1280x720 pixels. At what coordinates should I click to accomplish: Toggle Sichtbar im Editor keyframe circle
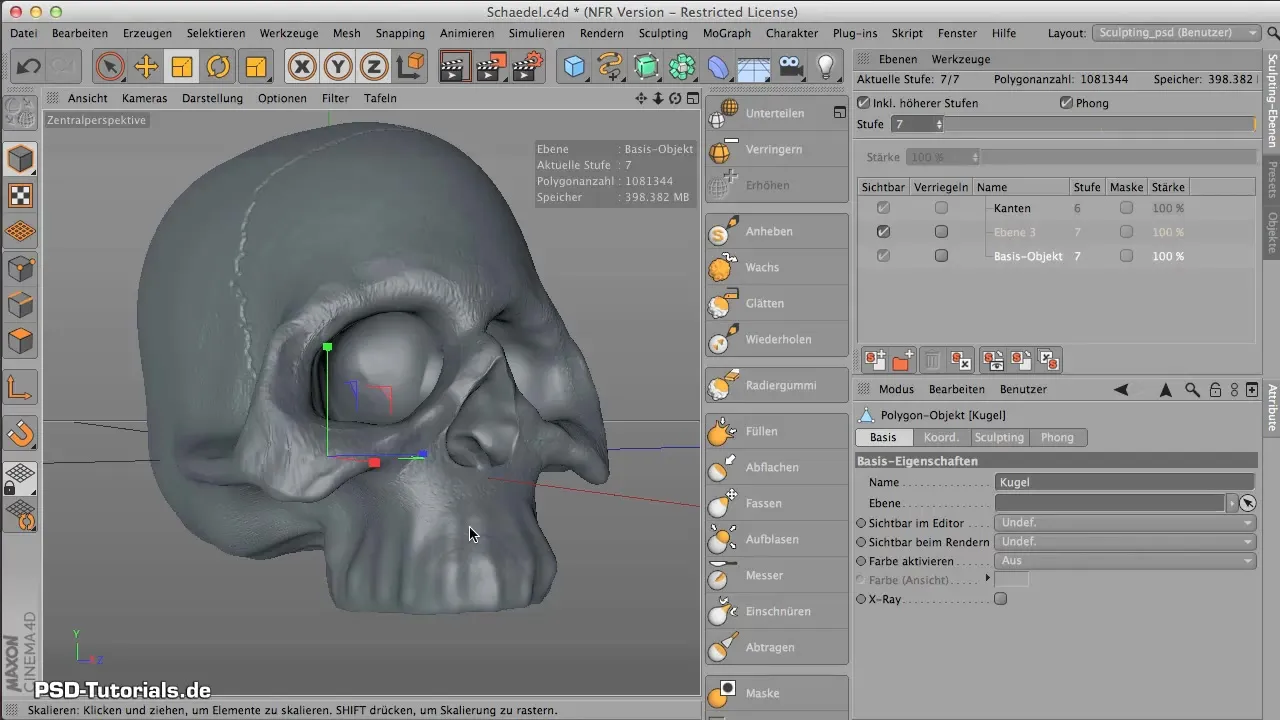point(861,523)
